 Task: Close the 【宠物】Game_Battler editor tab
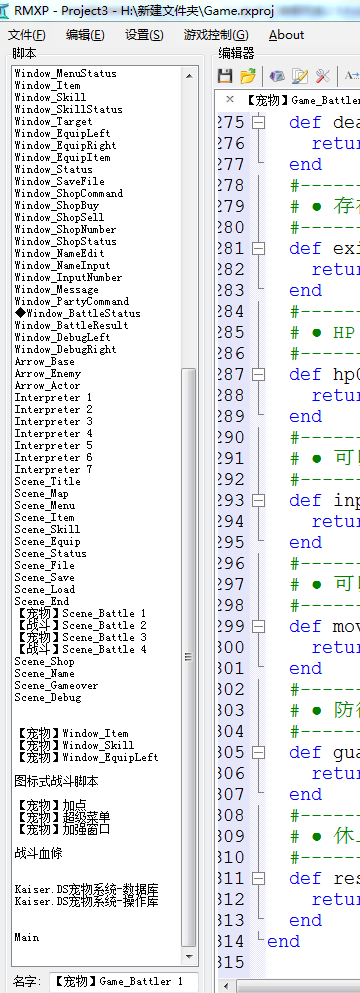230,99
